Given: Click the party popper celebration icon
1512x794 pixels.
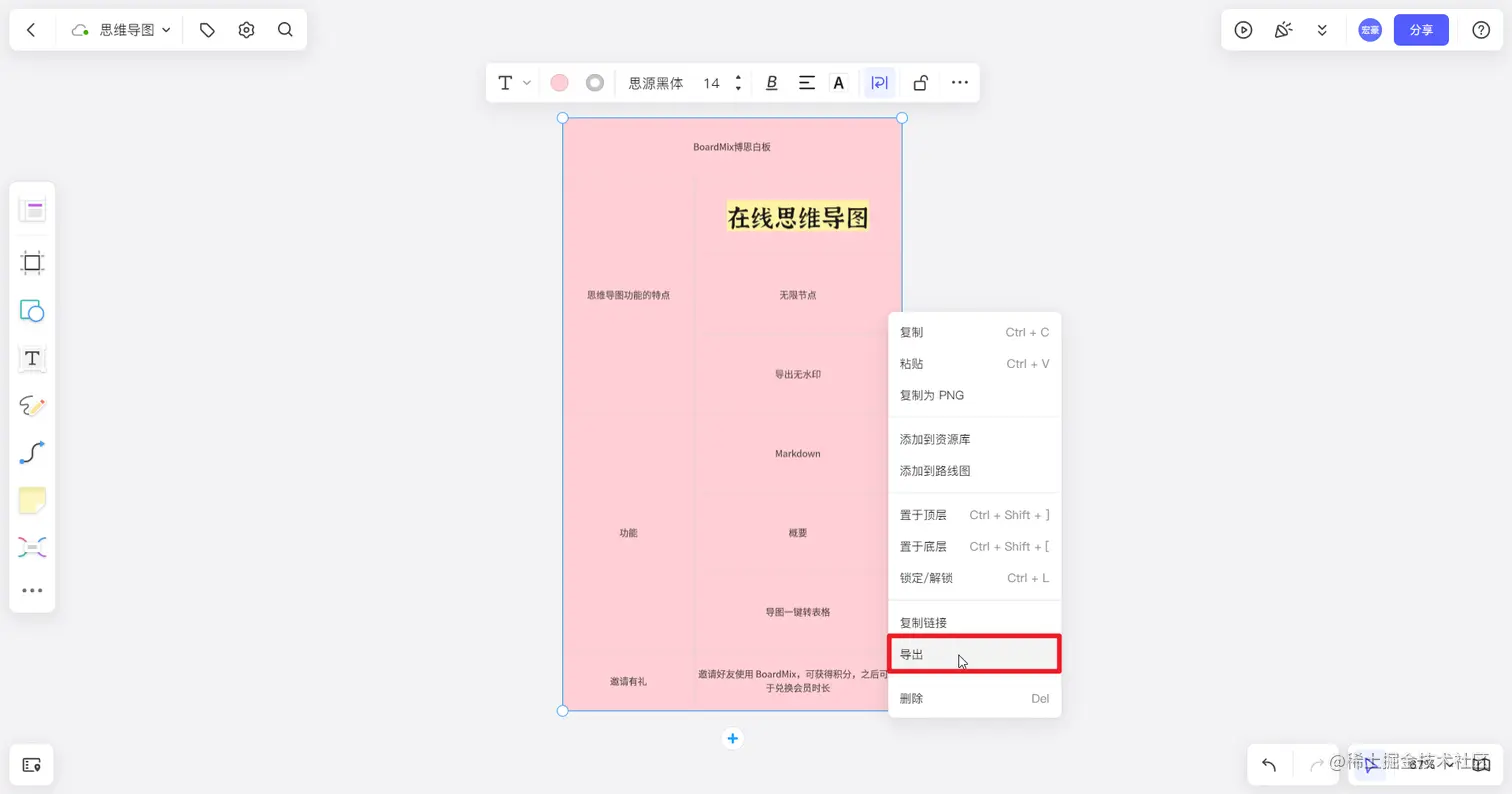Looking at the screenshot, I should [1283, 30].
